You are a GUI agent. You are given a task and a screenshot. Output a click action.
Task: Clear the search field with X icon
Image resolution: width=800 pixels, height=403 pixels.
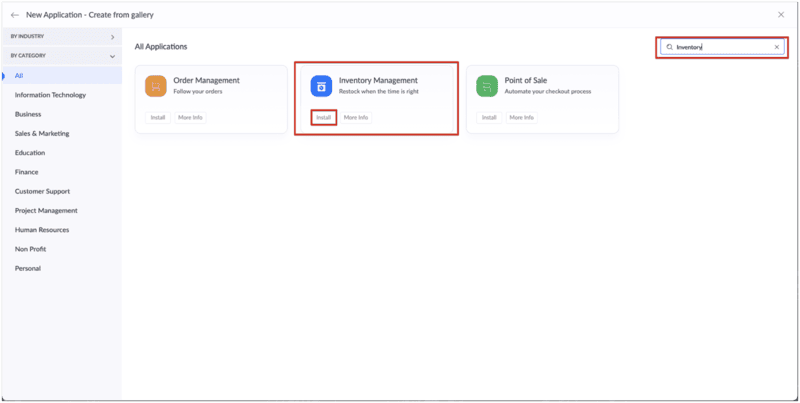776,47
